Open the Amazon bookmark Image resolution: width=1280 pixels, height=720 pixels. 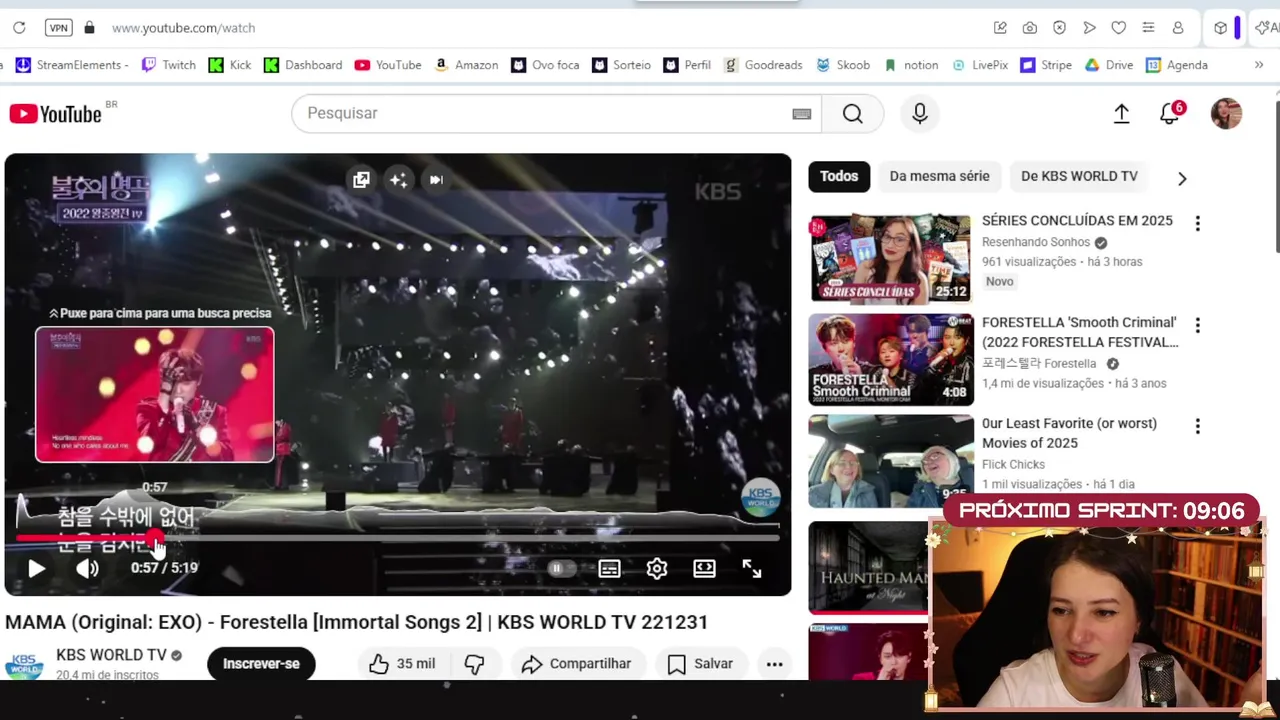(x=466, y=65)
